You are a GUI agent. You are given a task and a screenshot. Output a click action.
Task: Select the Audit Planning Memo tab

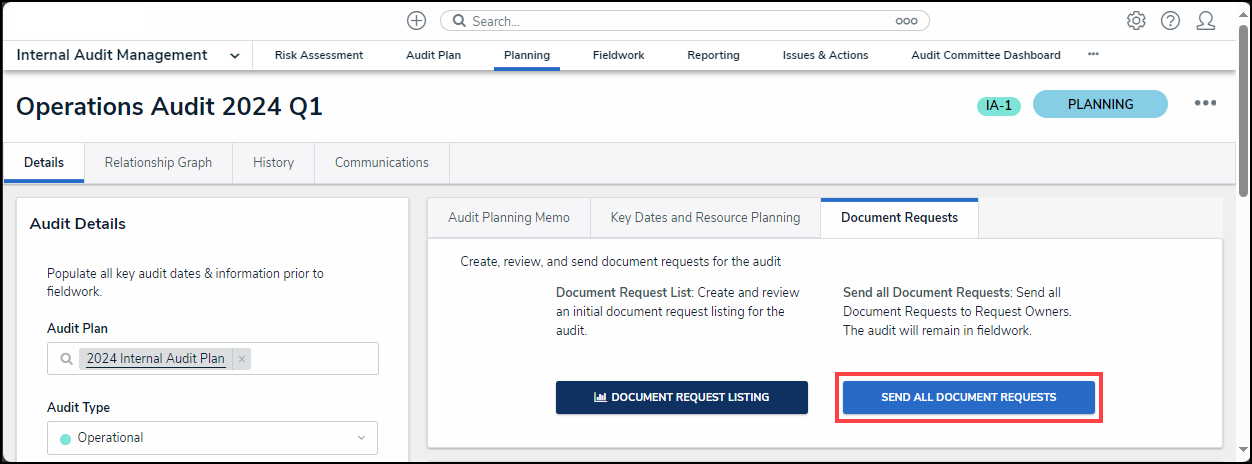click(509, 218)
